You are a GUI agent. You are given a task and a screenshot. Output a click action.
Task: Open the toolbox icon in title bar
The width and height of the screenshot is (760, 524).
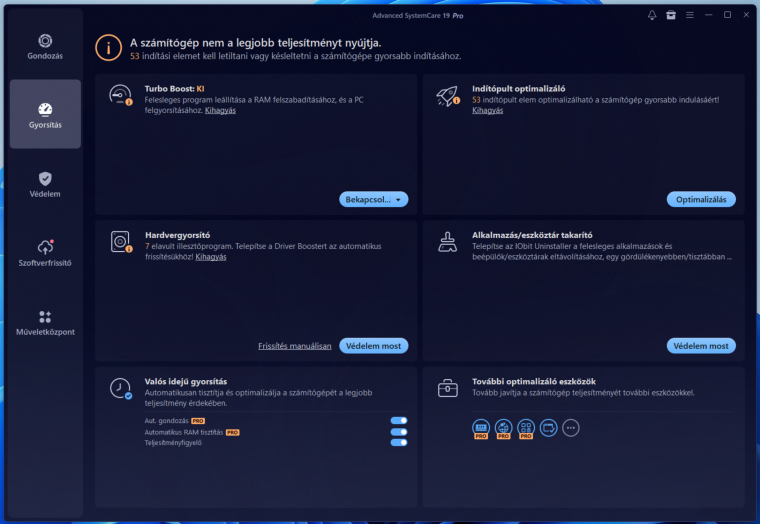[671, 15]
